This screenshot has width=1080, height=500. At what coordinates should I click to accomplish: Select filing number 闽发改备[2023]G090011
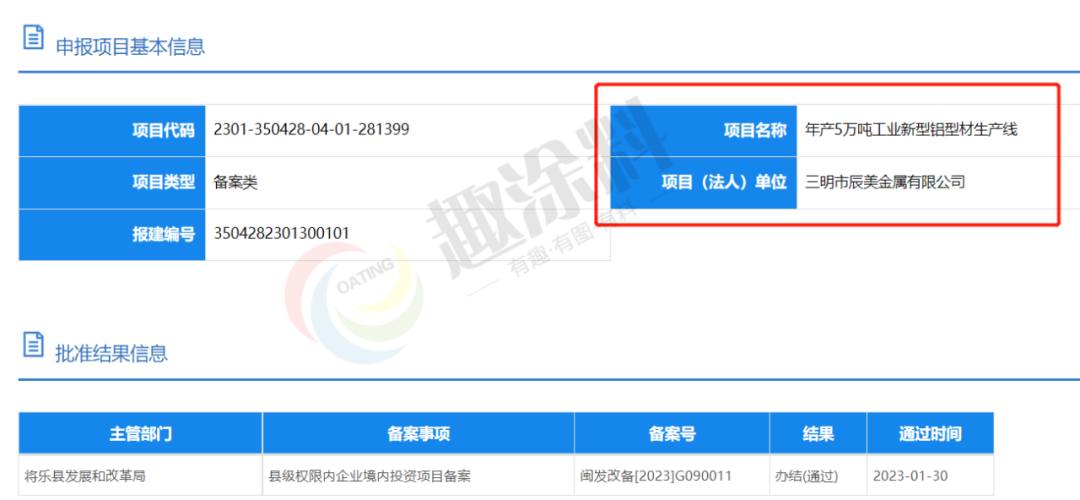(x=656, y=476)
